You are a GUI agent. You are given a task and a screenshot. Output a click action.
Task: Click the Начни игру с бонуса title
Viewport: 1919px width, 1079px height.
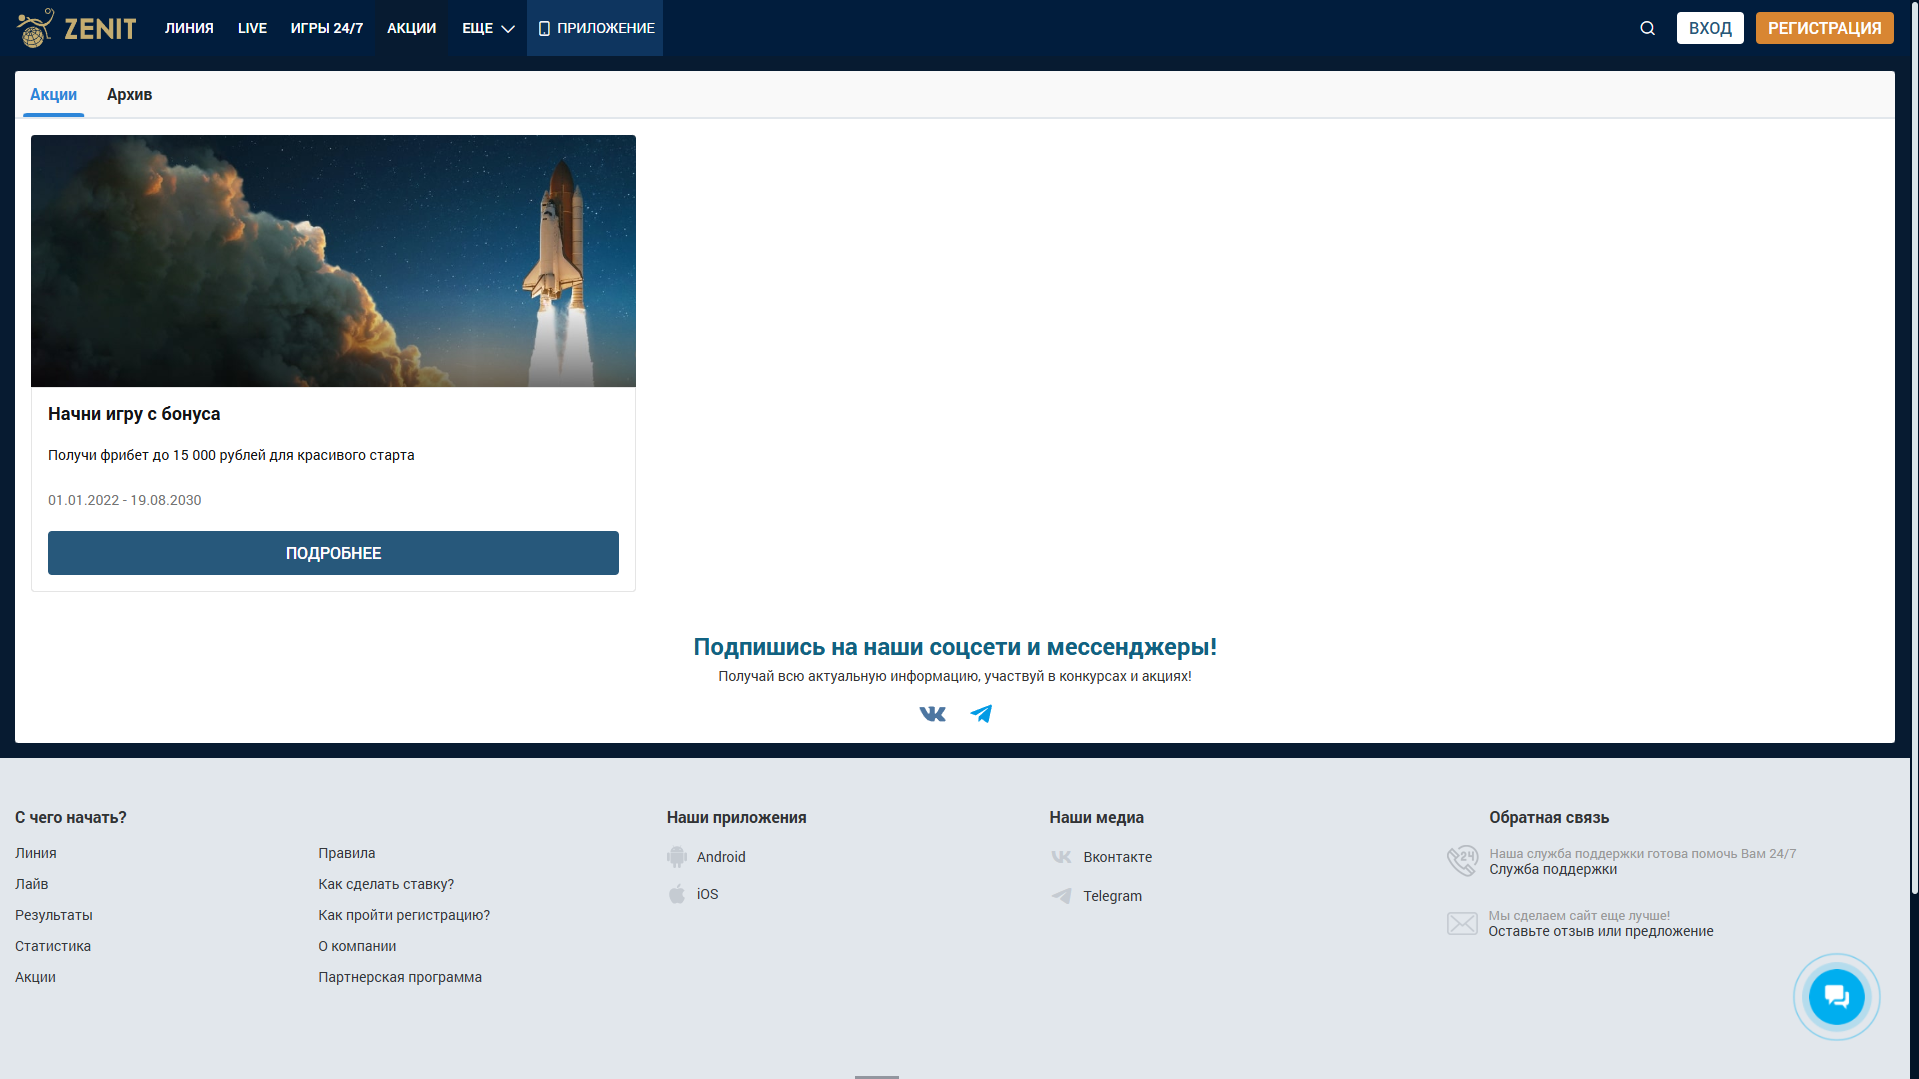134,414
